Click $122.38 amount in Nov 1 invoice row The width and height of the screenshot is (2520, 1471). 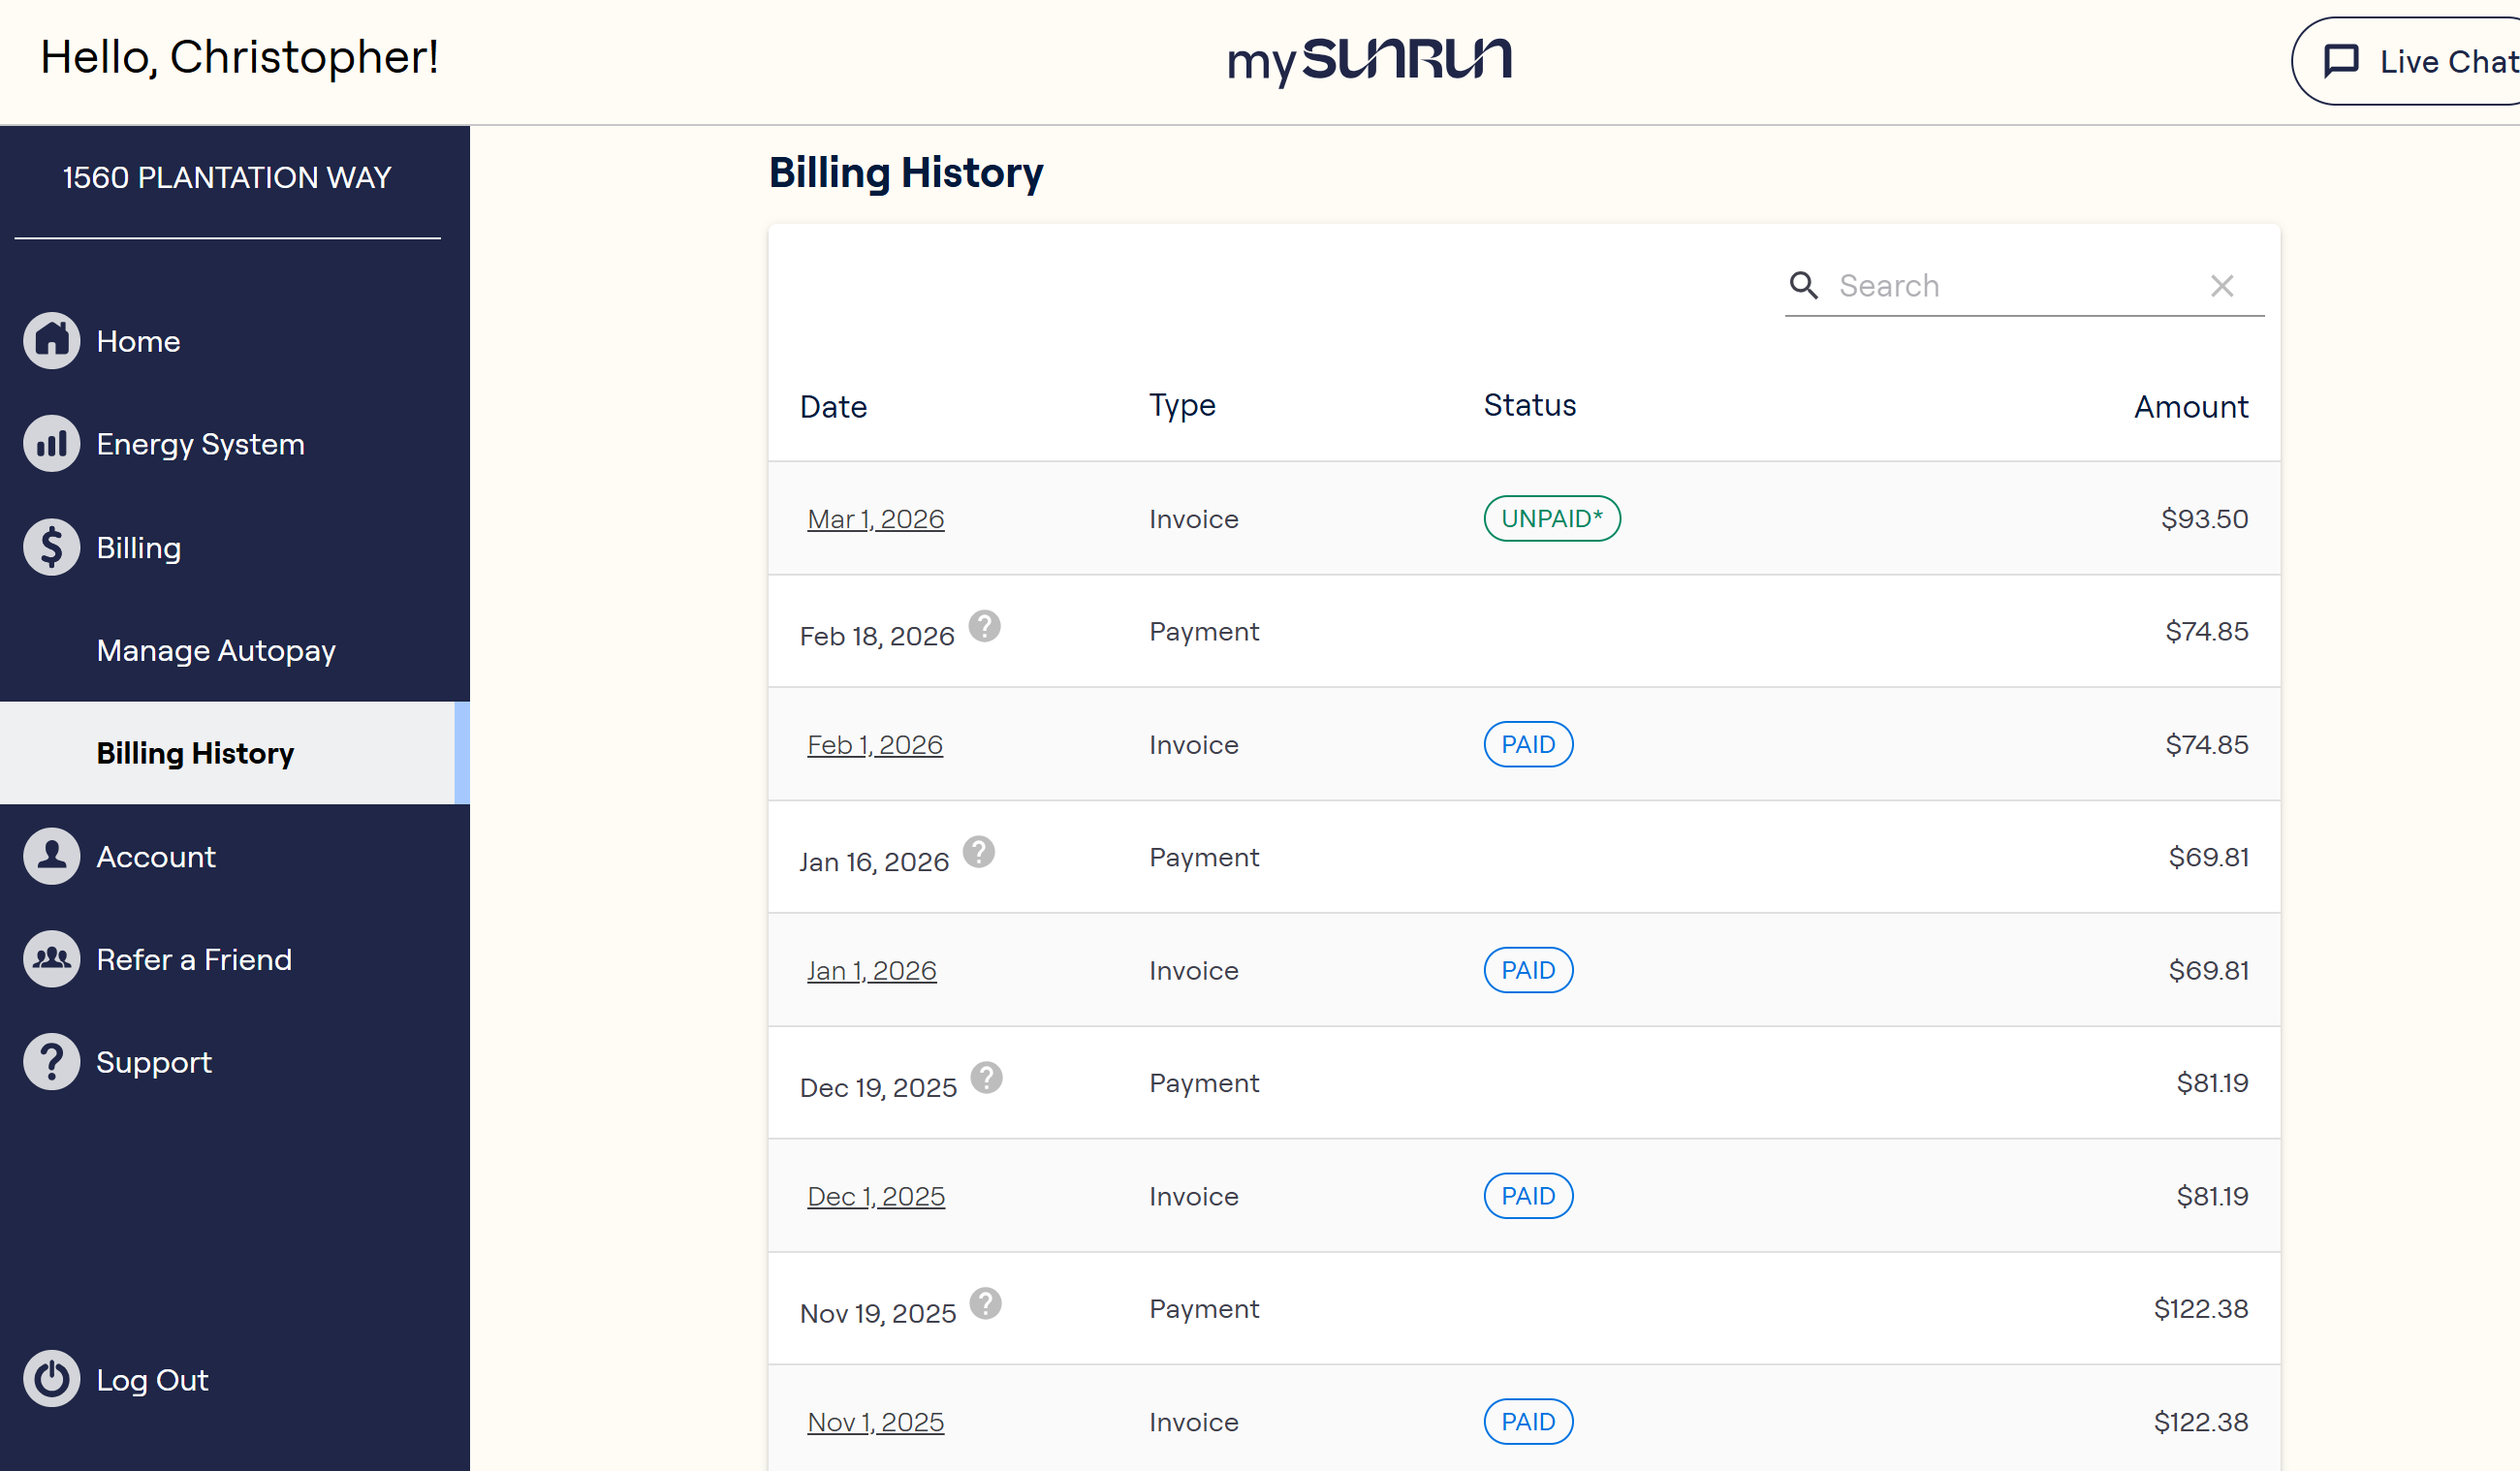[2201, 1423]
